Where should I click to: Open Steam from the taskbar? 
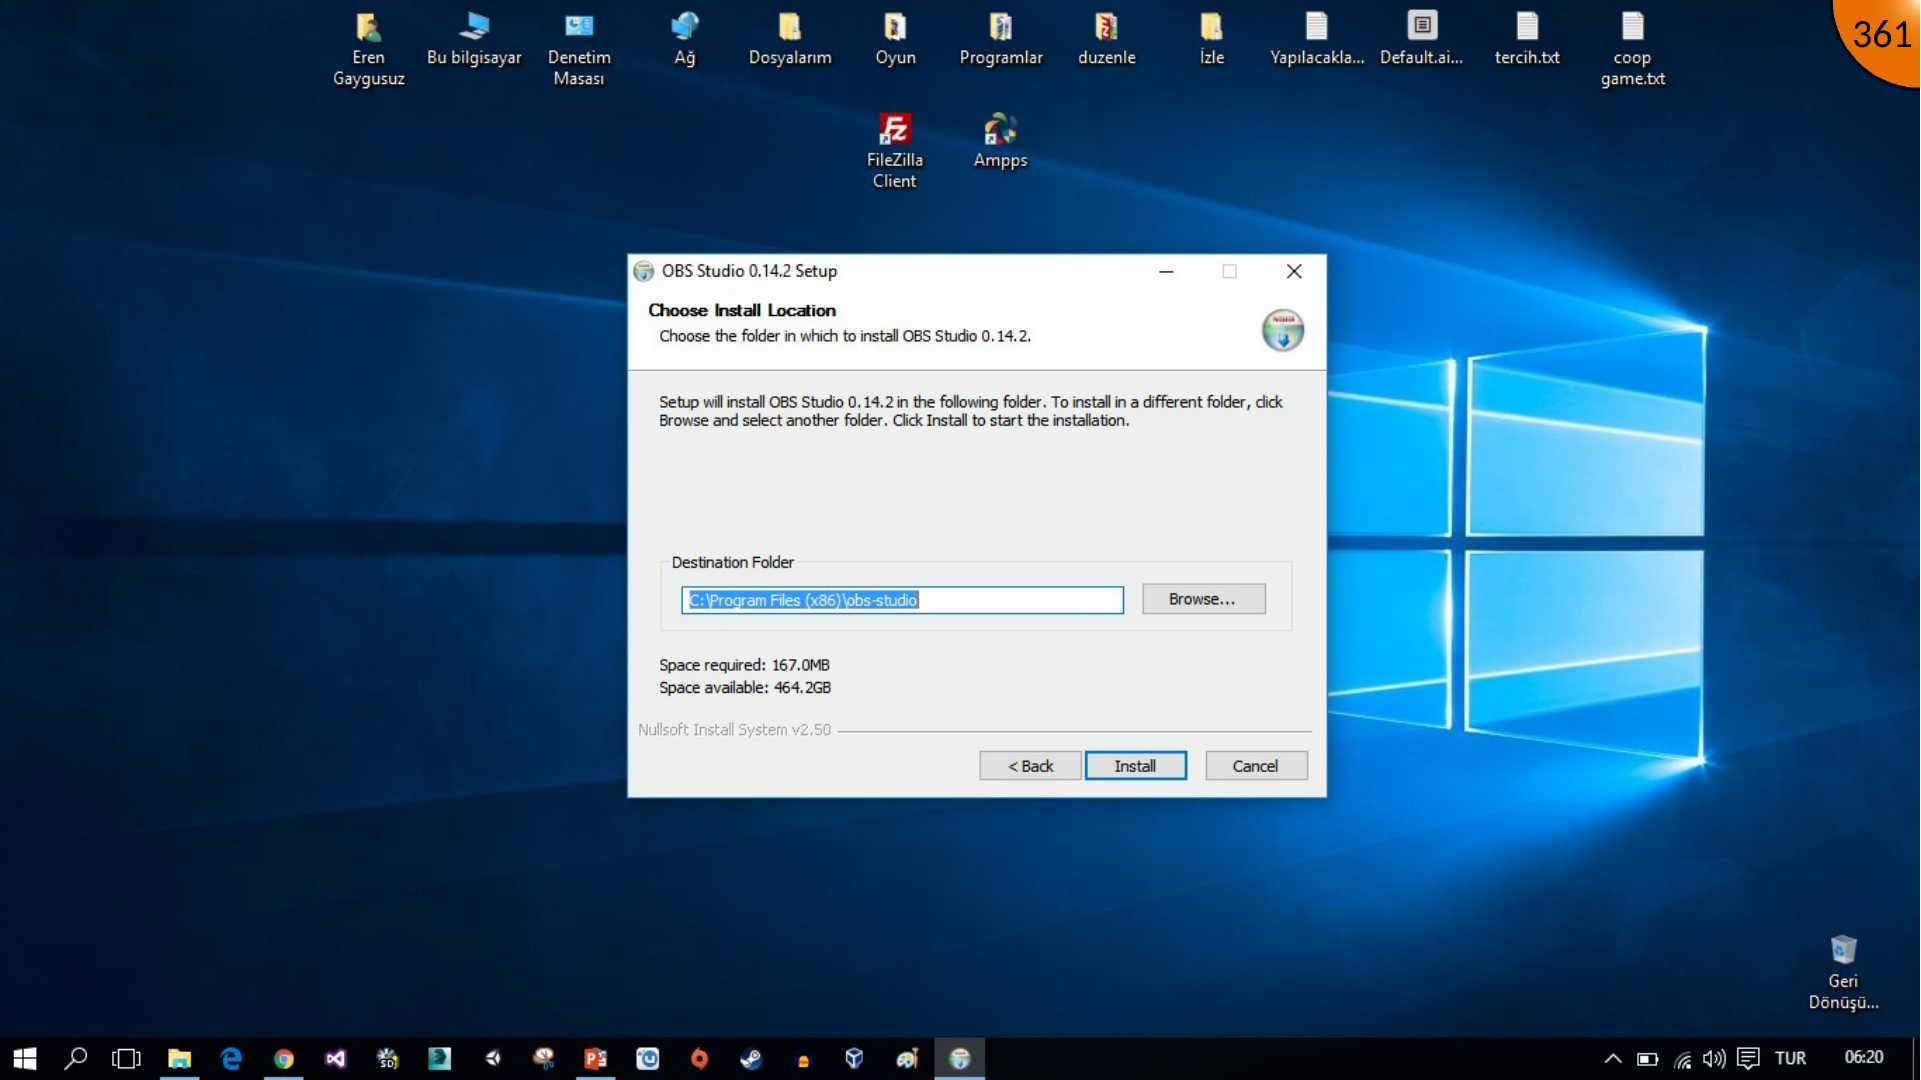[x=751, y=1058]
